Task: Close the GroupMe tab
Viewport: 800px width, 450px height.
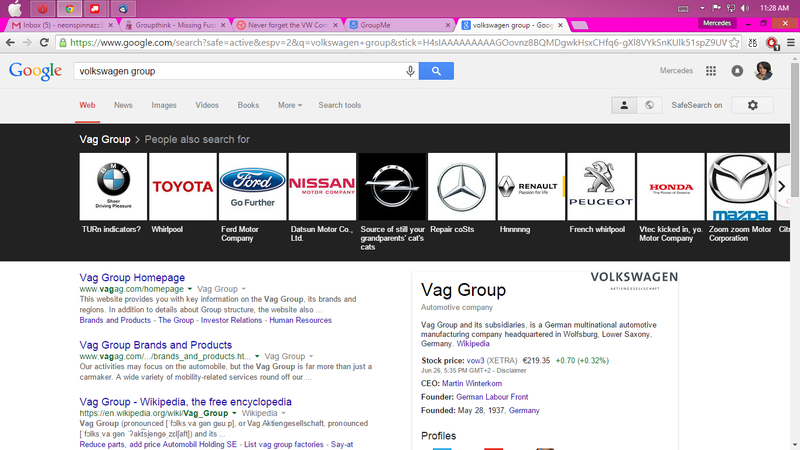Action: click(x=448, y=25)
